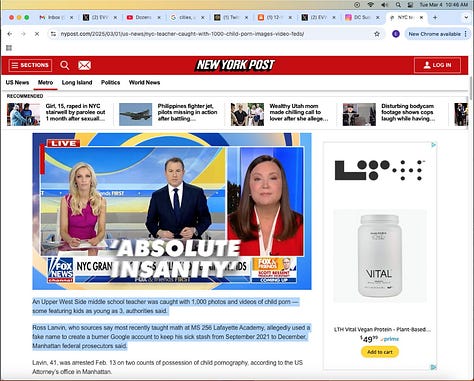Click the Utah mom story thumbnail
Image resolution: width=474 pixels, height=381 pixels.
pyautogui.click(x=247, y=114)
